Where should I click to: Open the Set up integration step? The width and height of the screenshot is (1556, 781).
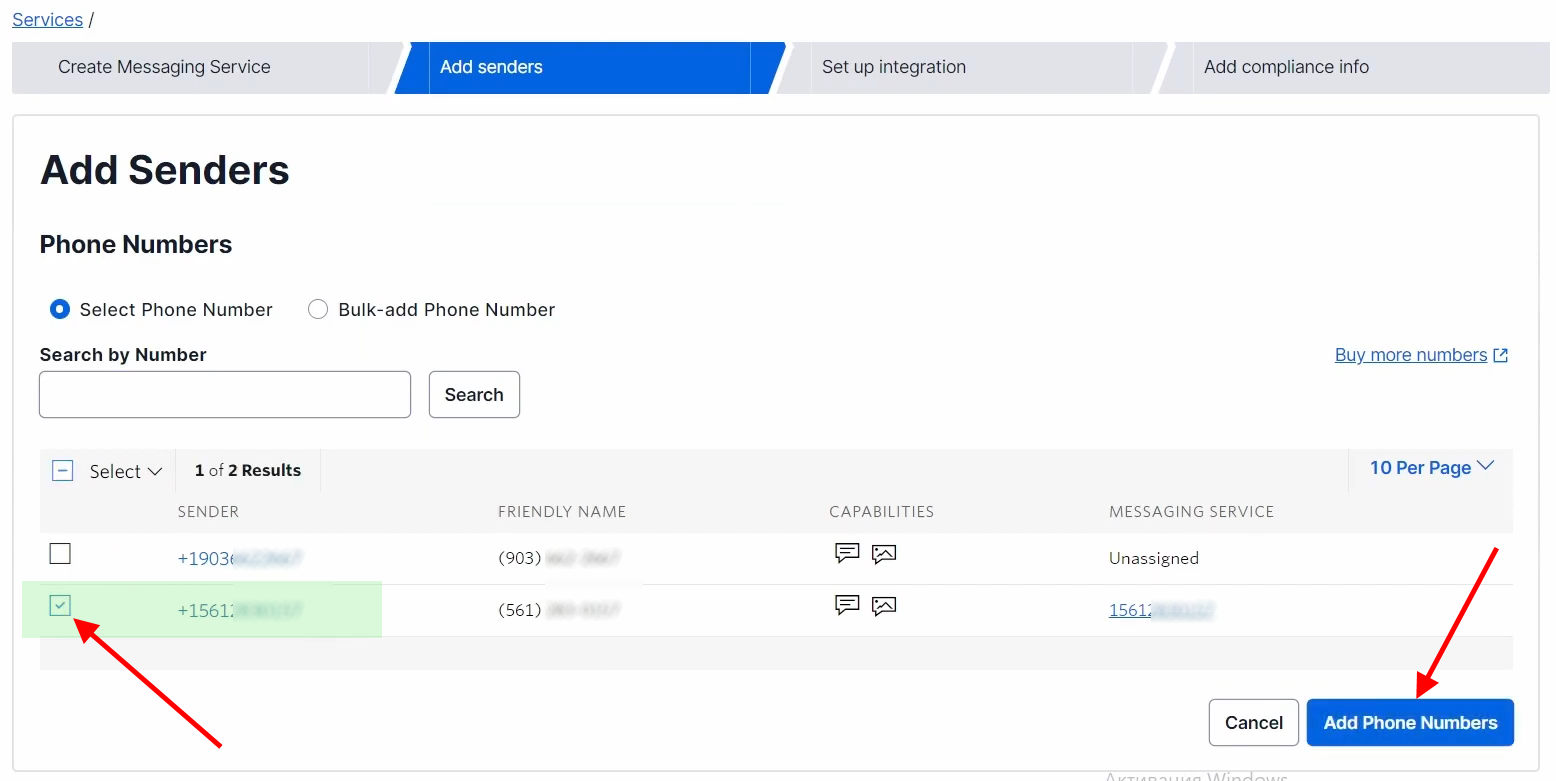[893, 67]
